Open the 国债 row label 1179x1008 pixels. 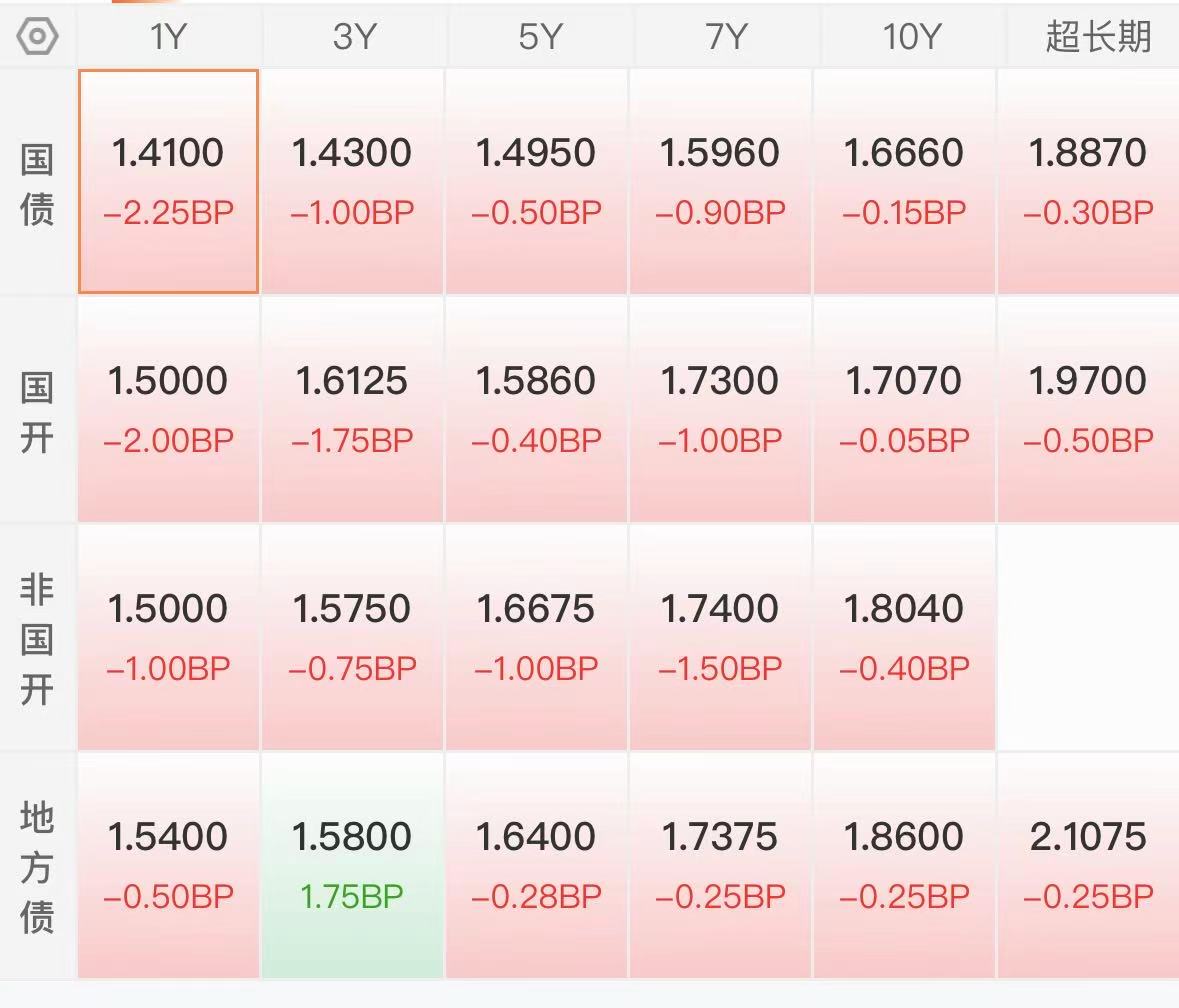[37, 185]
